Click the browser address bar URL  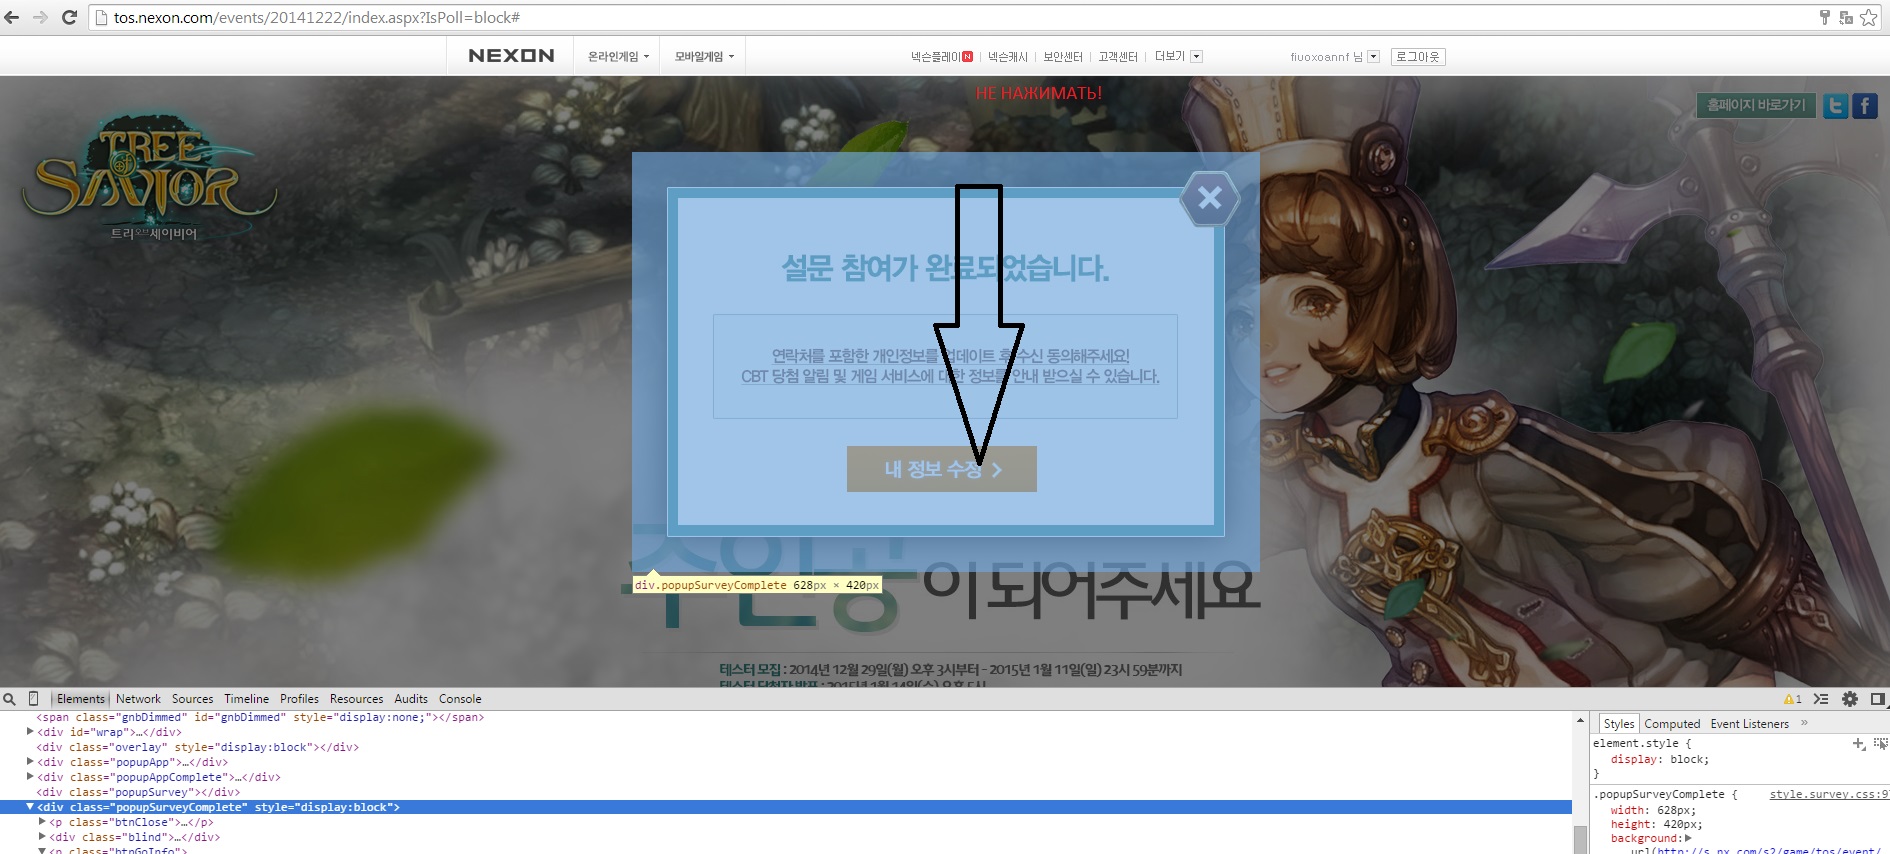[316, 17]
